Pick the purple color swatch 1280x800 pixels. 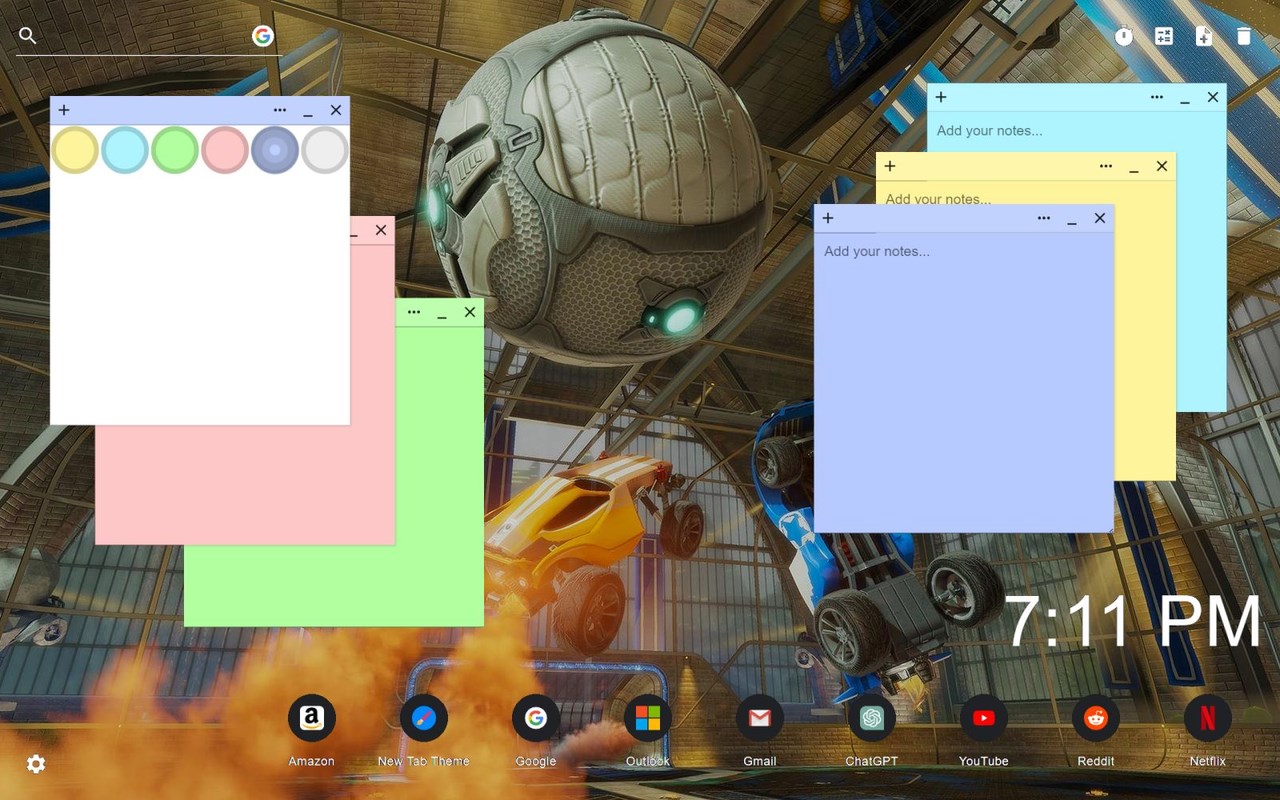[275, 150]
